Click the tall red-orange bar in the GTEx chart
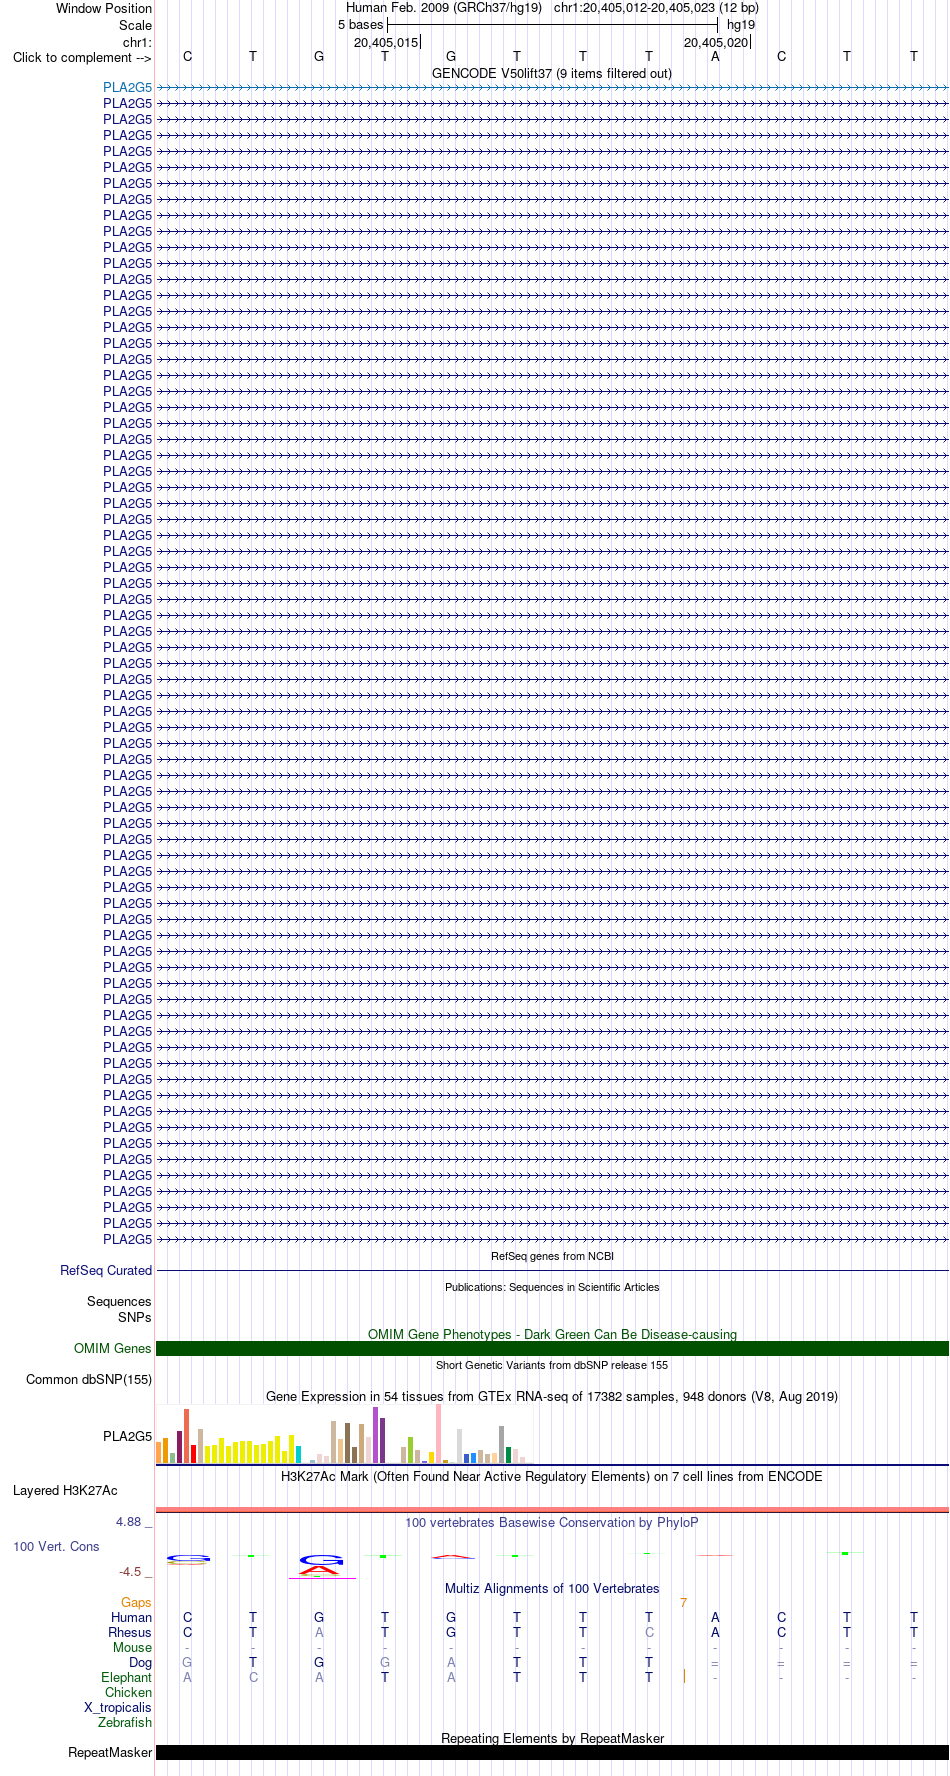This screenshot has height=1776, width=950. click(x=186, y=1436)
